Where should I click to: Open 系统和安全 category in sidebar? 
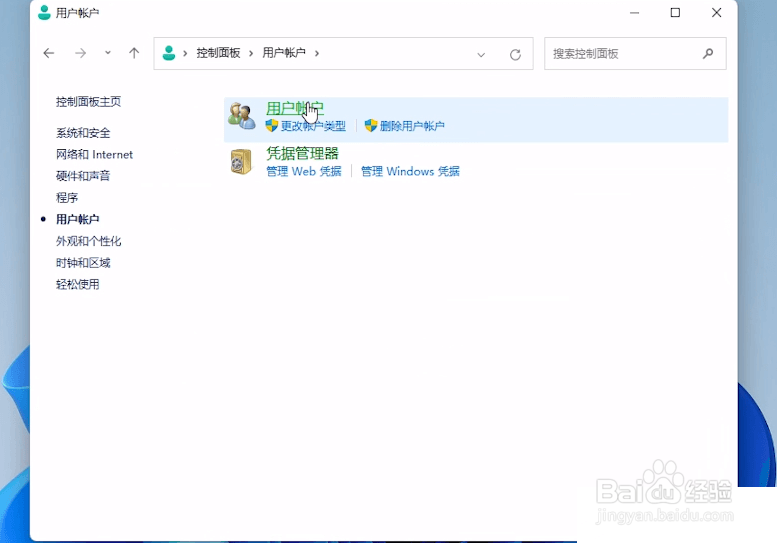tap(83, 133)
